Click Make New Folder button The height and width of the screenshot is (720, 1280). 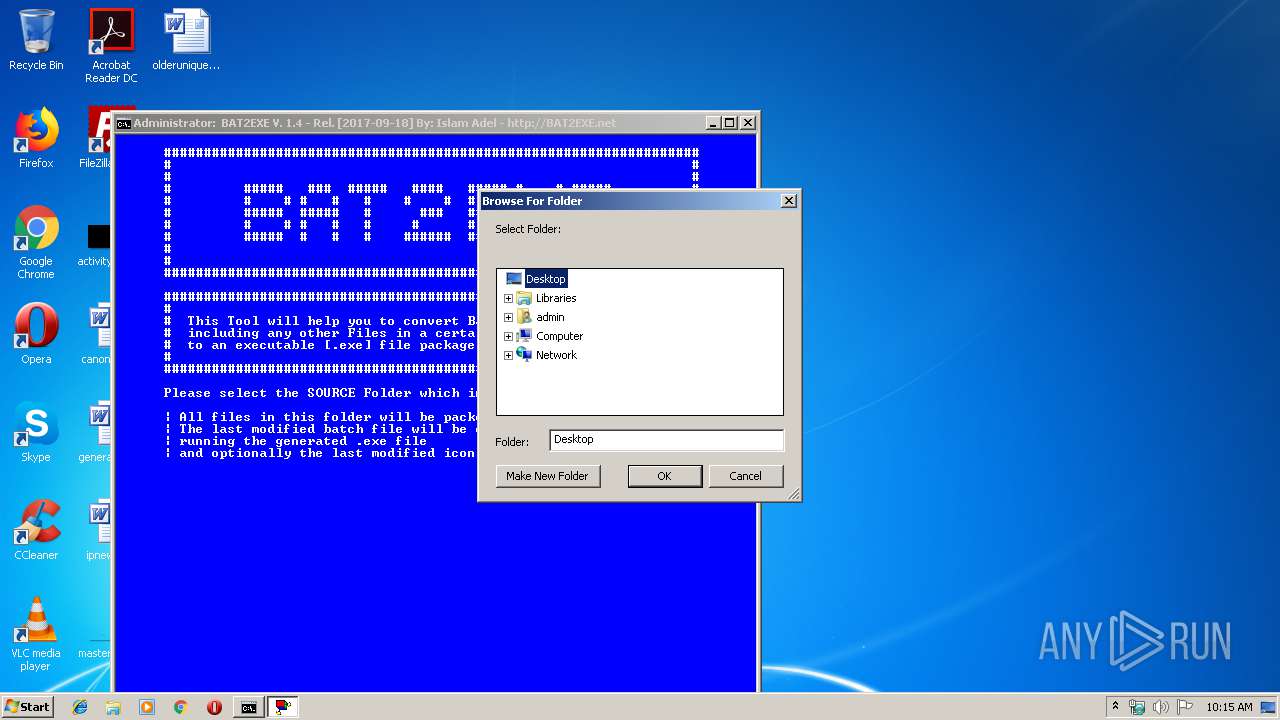pyautogui.click(x=547, y=476)
